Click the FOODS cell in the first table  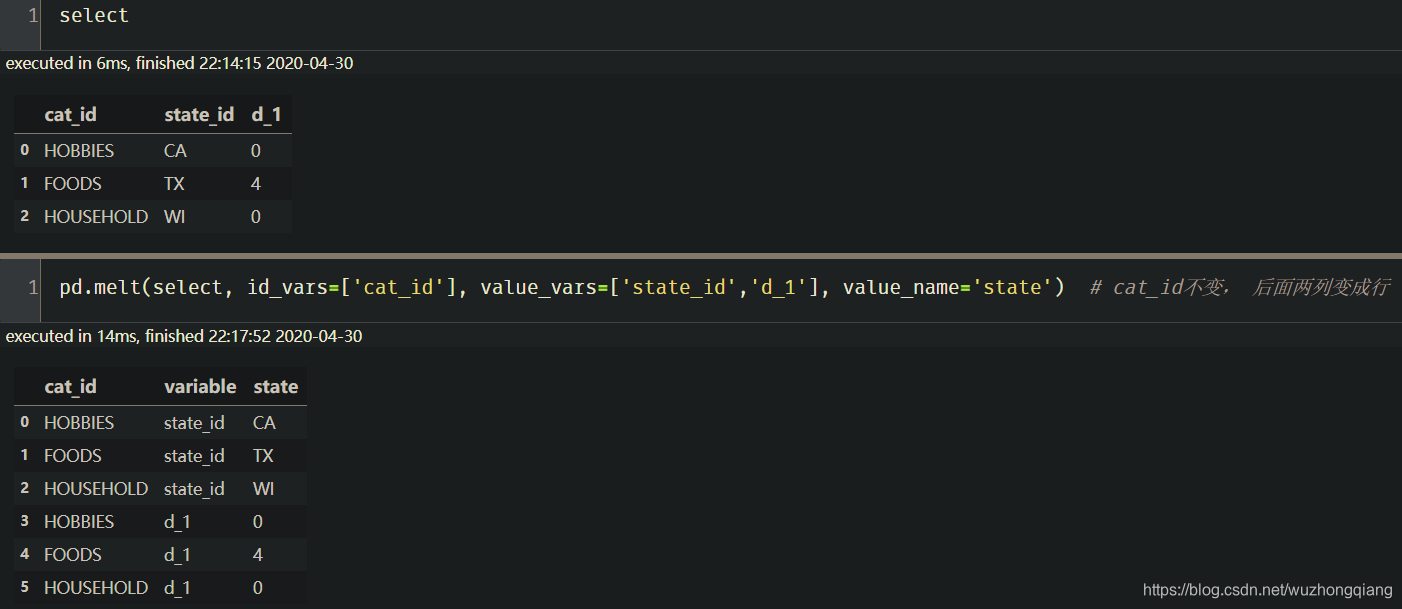click(72, 183)
